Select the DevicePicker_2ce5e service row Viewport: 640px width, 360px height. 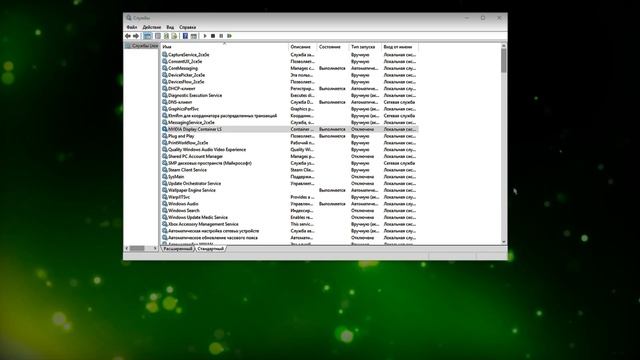point(290,75)
